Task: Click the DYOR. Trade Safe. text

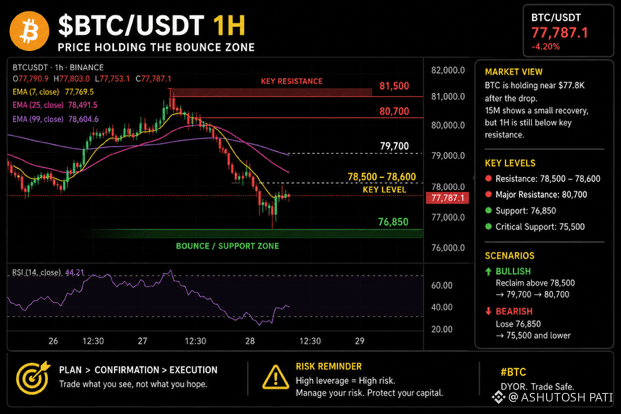Action: pyautogui.click(x=537, y=386)
